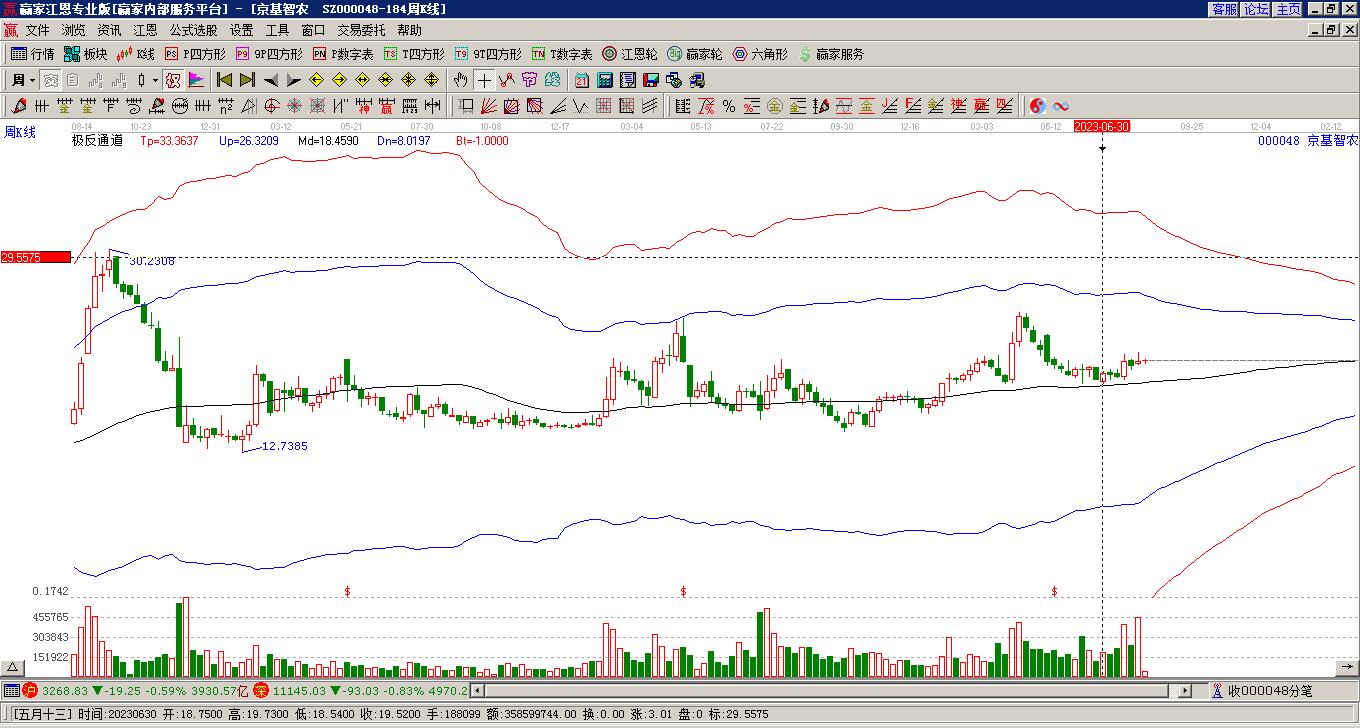Expand indicator panel with triangle button
1360x728 pixels.
click(13, 668)
